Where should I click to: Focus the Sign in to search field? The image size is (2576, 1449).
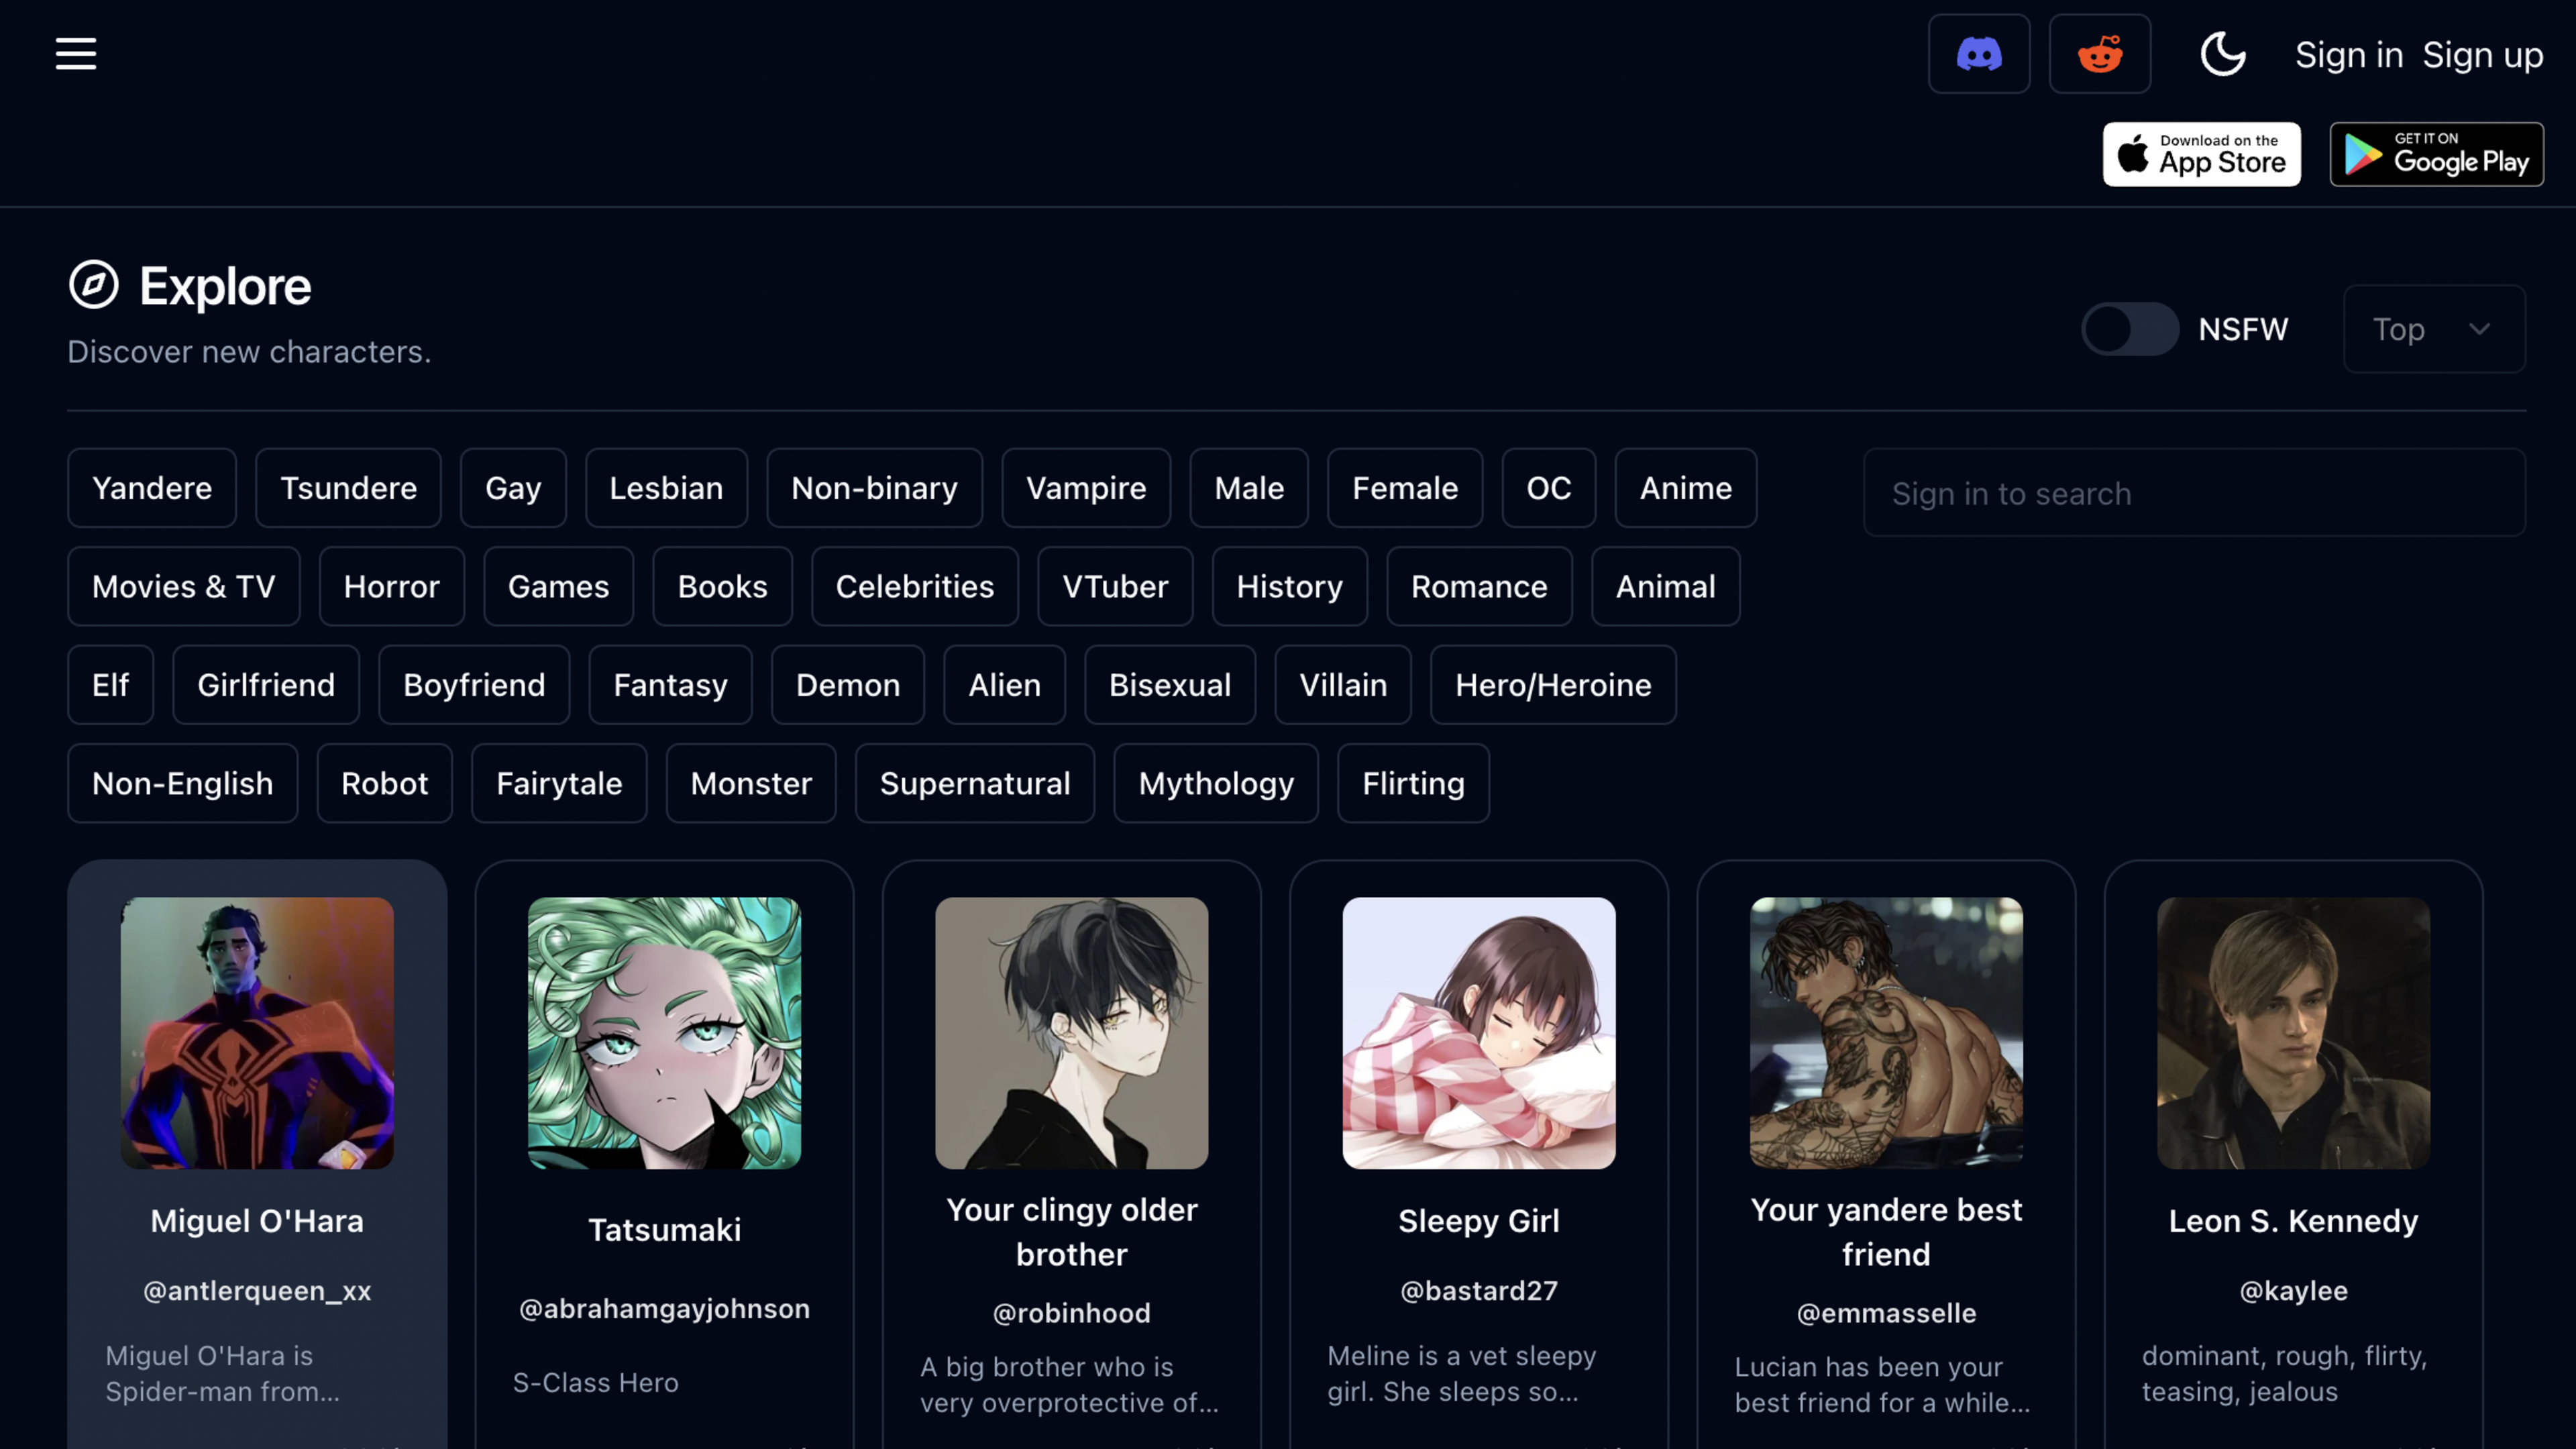coord(2194,493)
